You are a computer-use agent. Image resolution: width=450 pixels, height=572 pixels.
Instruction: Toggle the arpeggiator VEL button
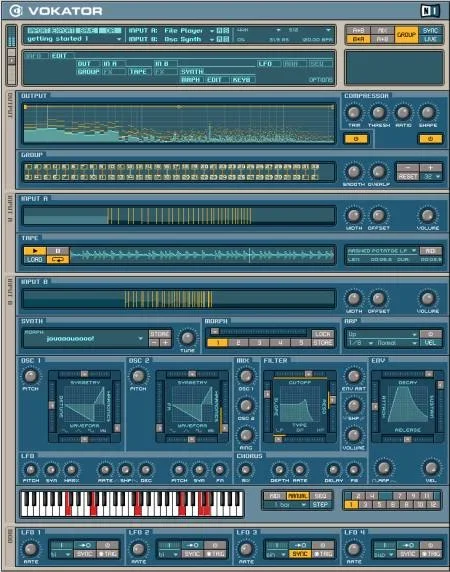tap(430, 343)
